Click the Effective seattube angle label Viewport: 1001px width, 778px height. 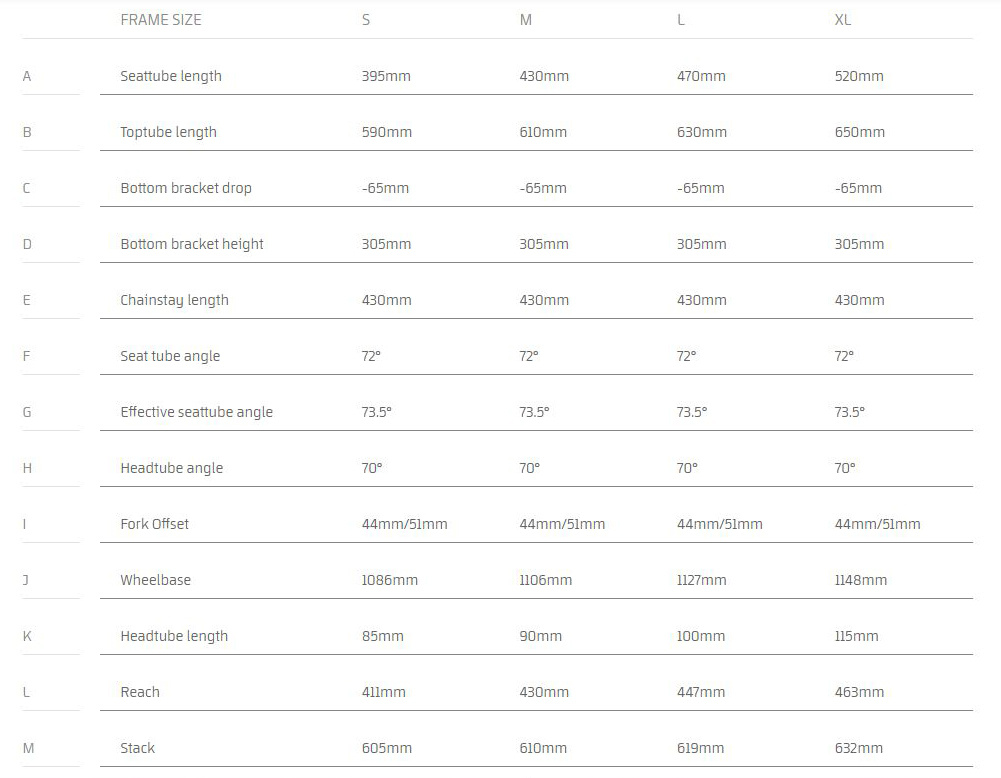(196, 412)
